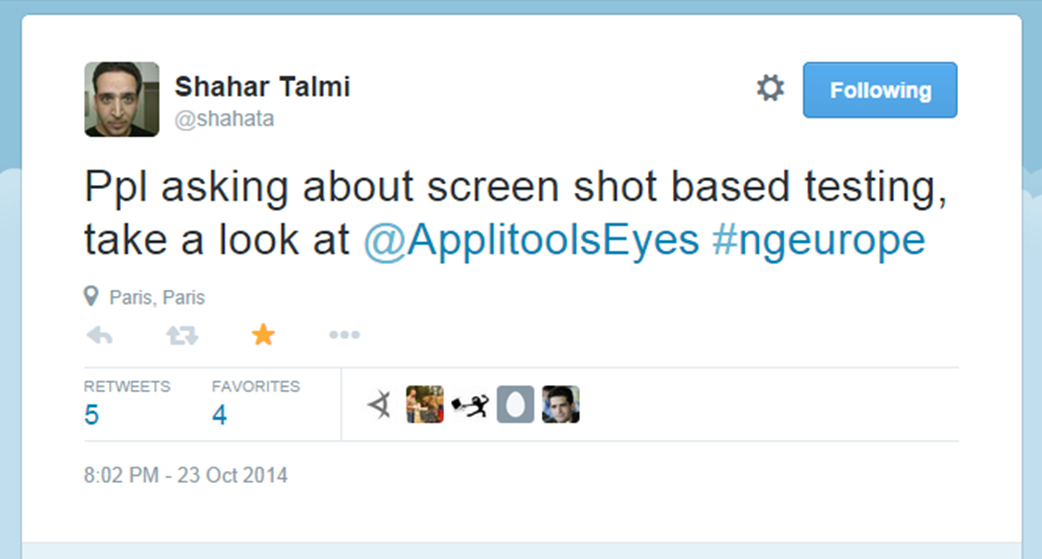Open the 8:02 PM - 23 Oct 2014 timestamp
1042x559 pixels.
[186, 475]
